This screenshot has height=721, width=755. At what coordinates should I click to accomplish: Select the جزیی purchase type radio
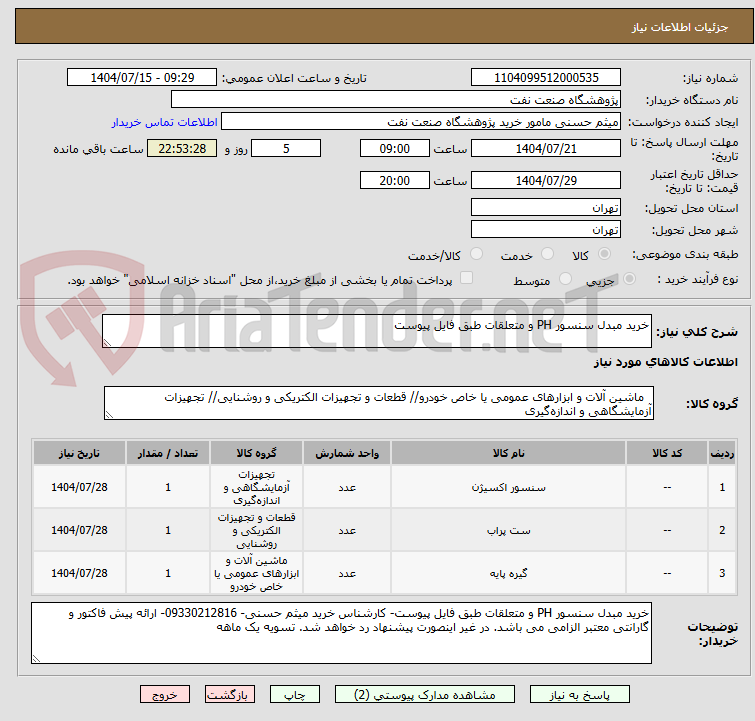(x=629, y=279)
